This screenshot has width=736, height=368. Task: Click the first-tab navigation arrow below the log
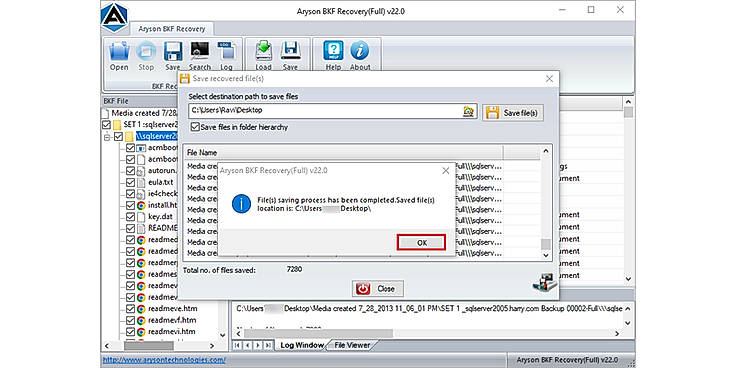[x=237, y=345]
